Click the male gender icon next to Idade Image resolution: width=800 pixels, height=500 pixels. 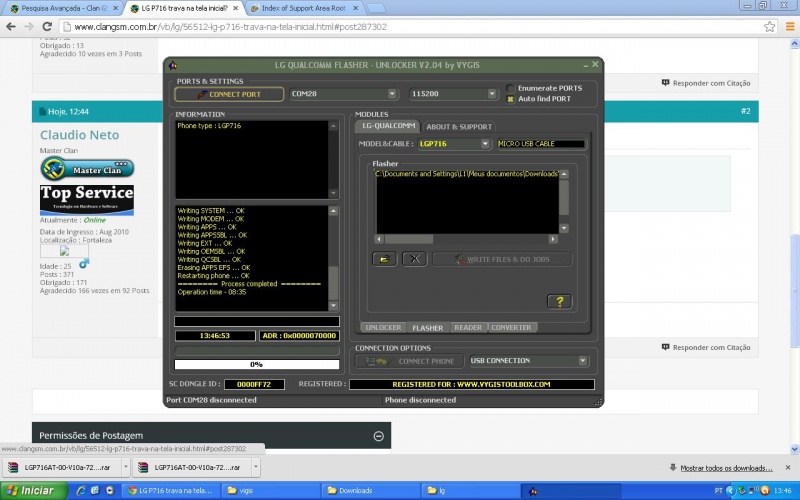pos(84,264)
